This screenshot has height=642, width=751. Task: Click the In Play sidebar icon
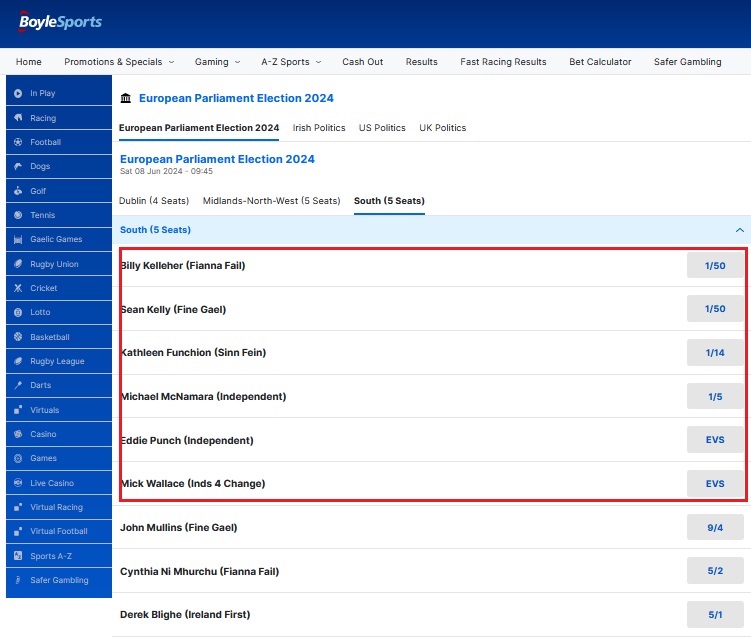coord(18,93)
